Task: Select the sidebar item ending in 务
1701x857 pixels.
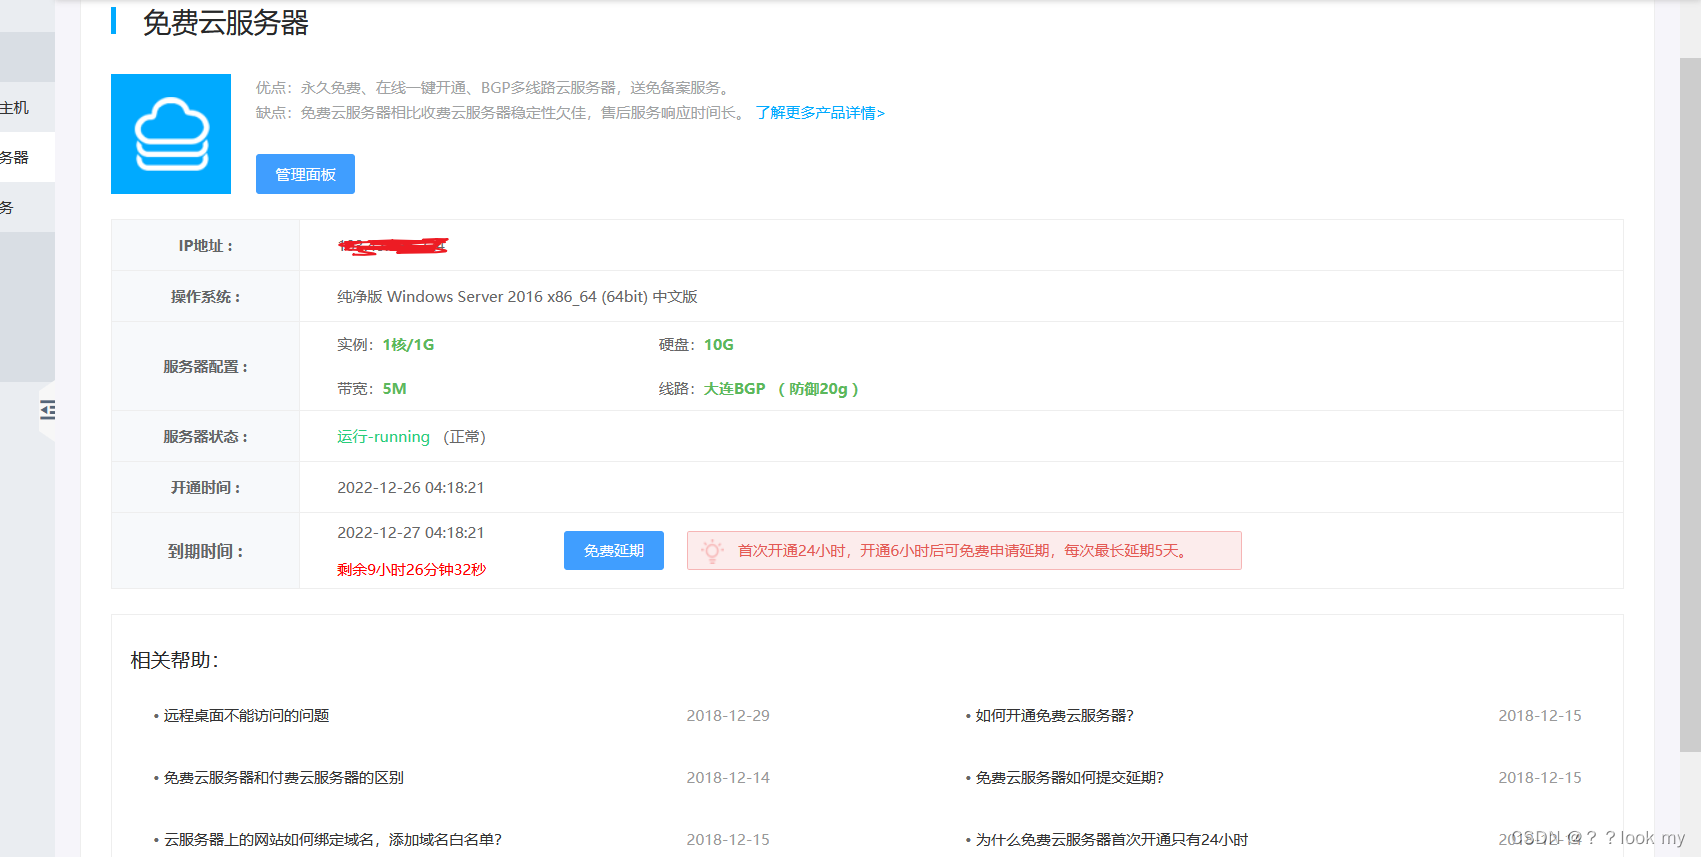Action: (x=27, y=207)
